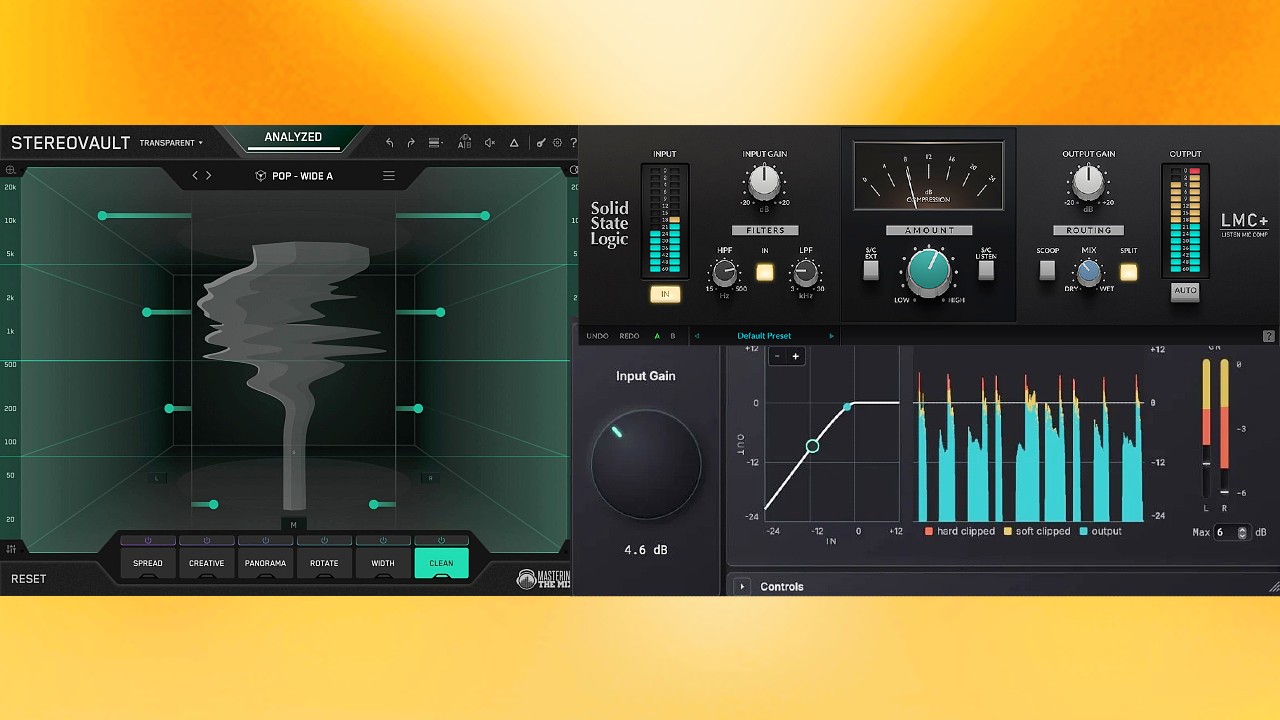Select preset slot A in SSL toolbar
This screenshot has height=720, width=1280.
(x=657, y=336)
